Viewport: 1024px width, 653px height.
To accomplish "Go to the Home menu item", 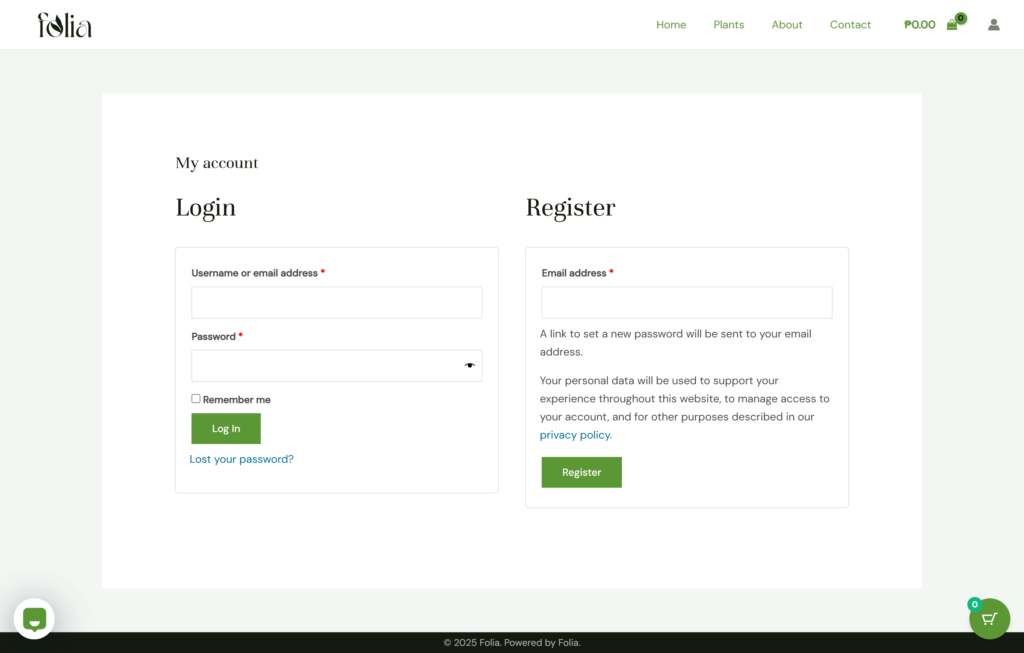I will click(671, 25).
